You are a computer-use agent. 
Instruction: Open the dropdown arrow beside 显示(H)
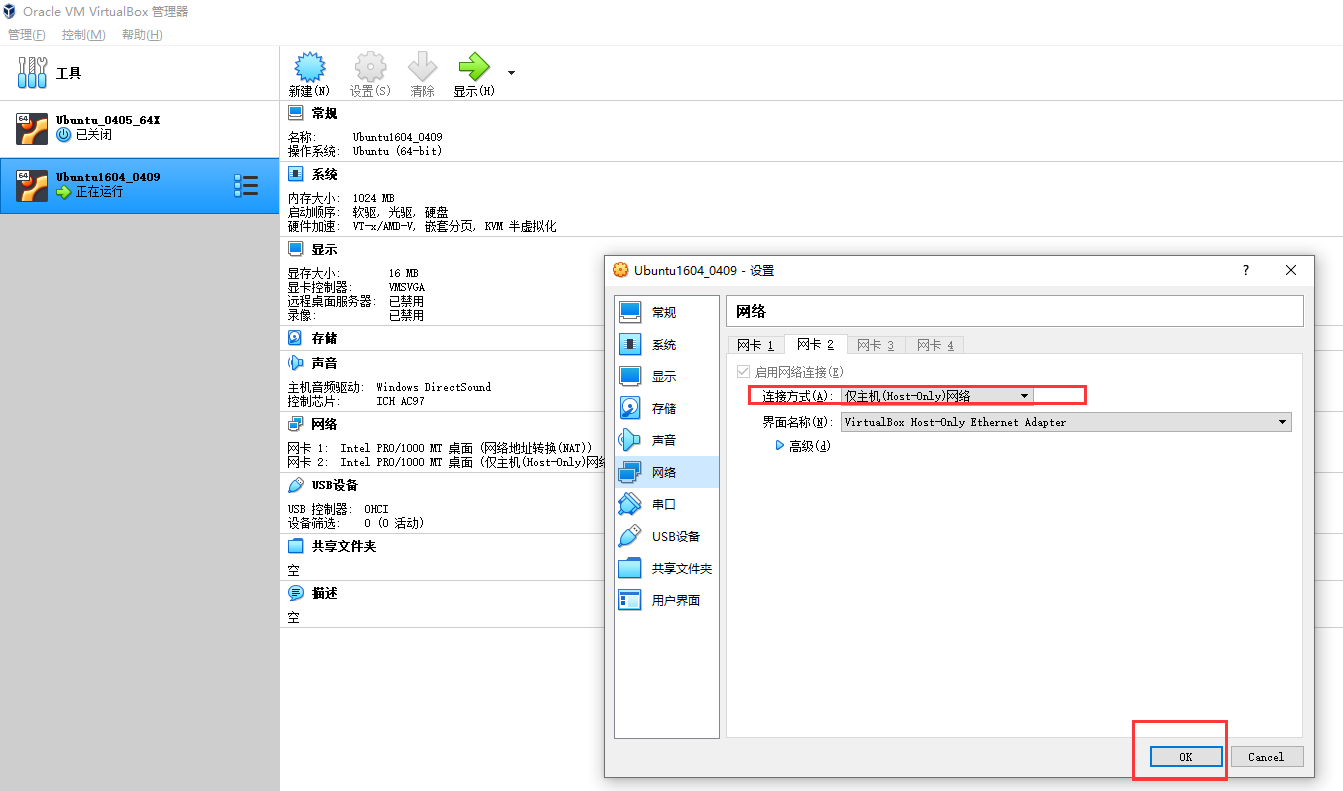(x=511, y=73)
